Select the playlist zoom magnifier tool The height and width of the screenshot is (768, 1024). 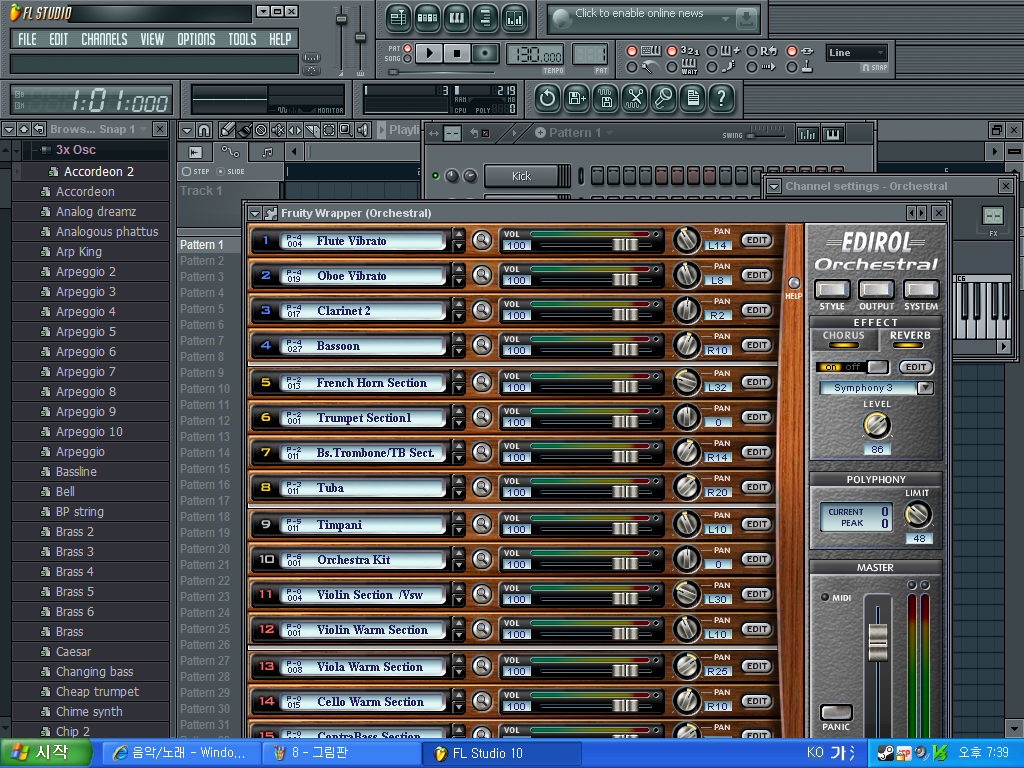coord(346,130)
